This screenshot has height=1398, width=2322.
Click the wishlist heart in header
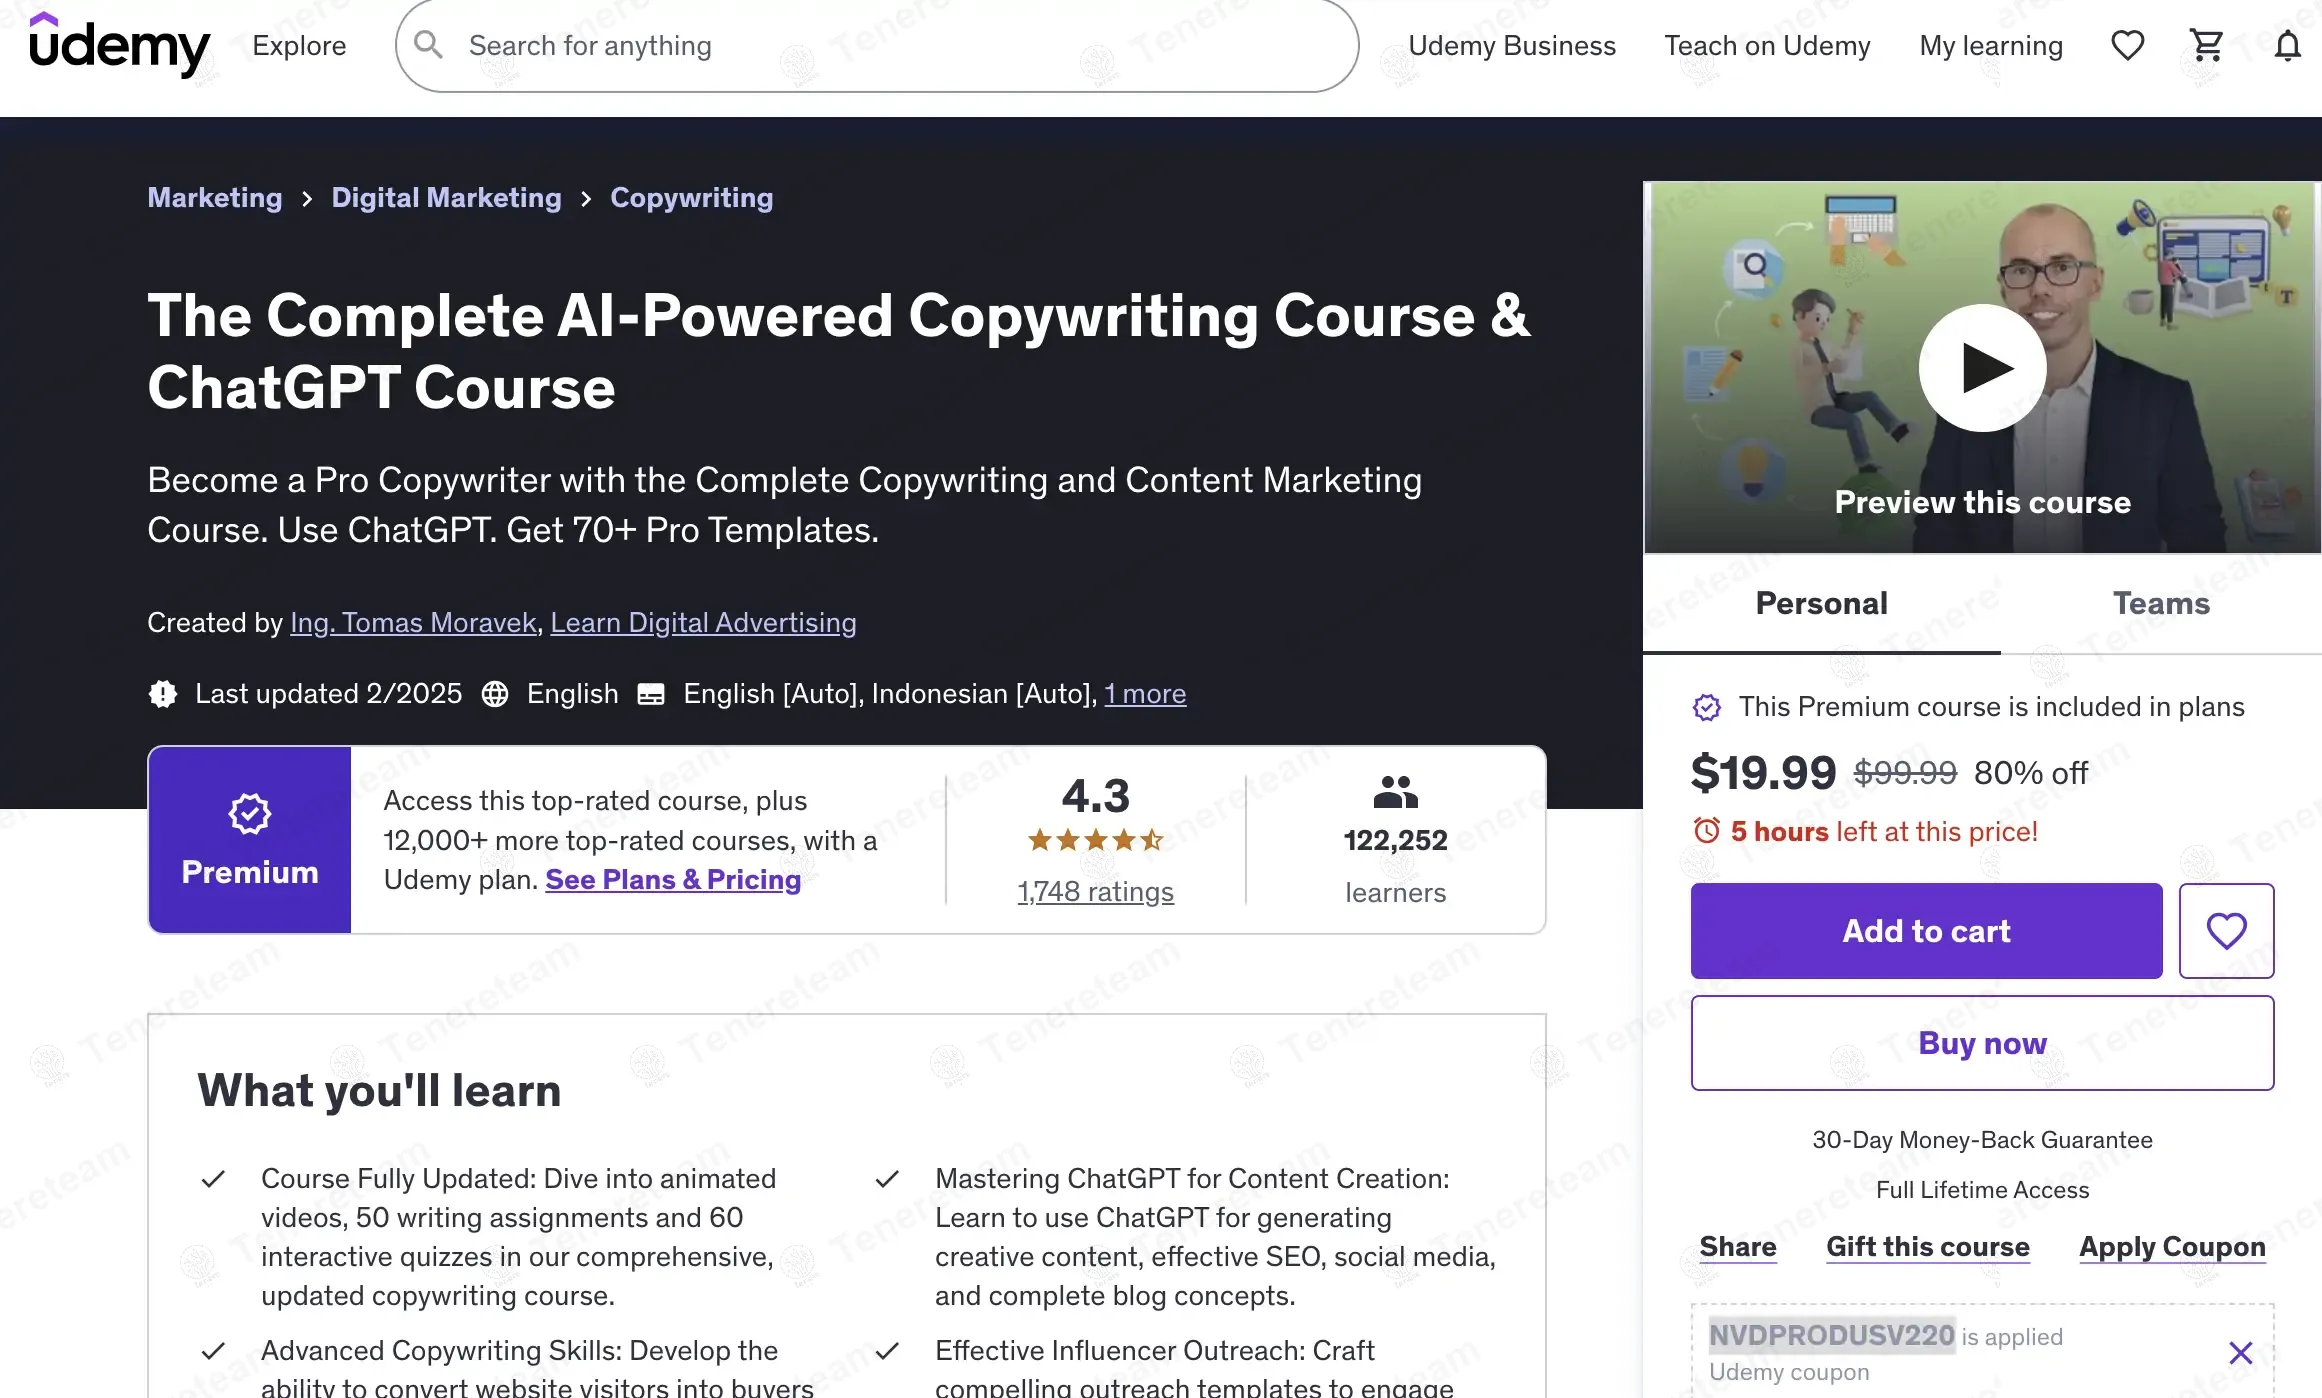point(2127,46)
